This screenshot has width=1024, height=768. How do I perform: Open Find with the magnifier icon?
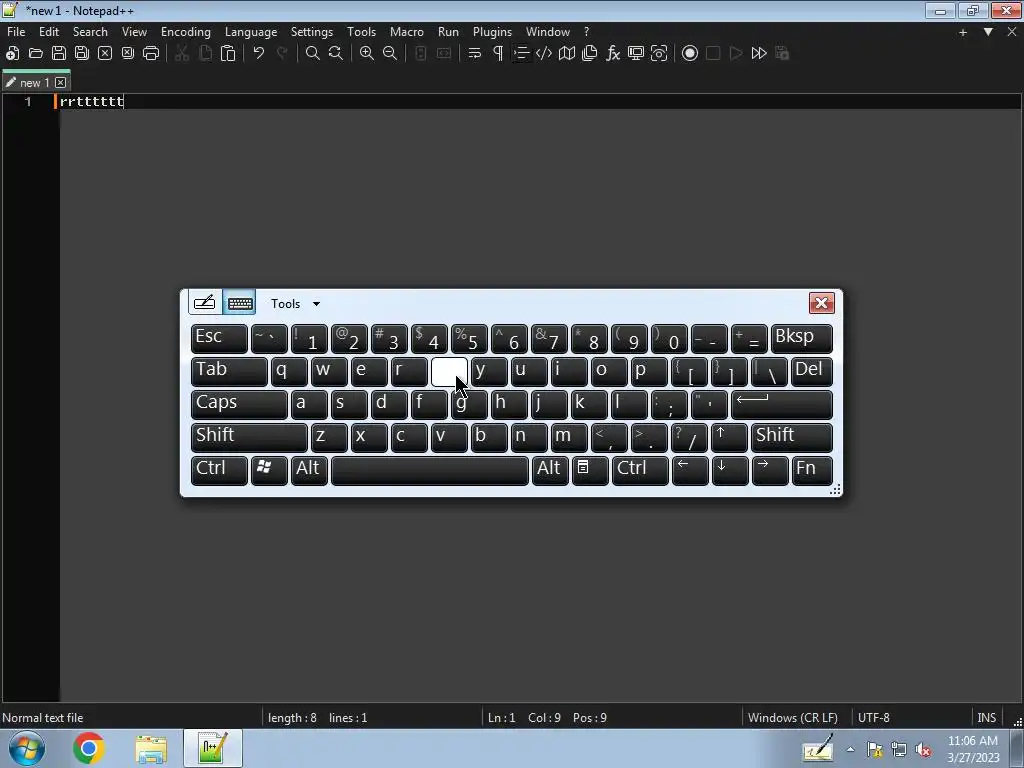313,54
